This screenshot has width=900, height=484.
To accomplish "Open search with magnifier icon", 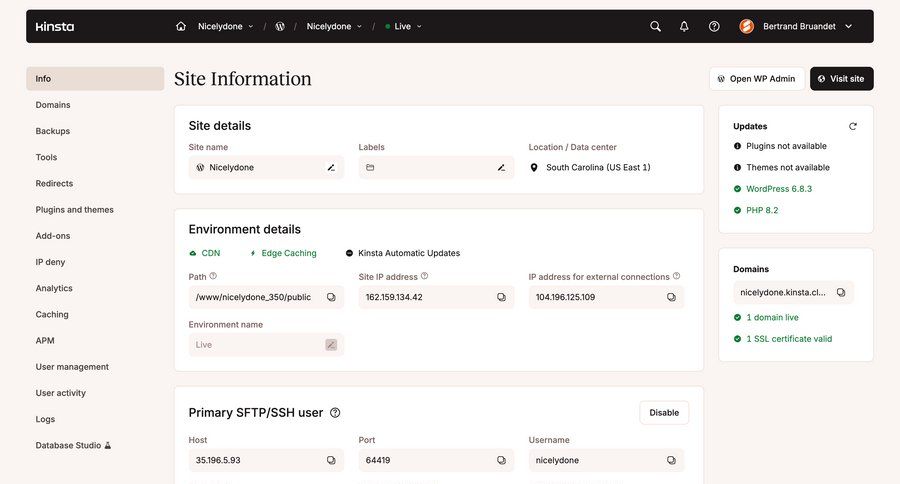I will pos(655,26).
